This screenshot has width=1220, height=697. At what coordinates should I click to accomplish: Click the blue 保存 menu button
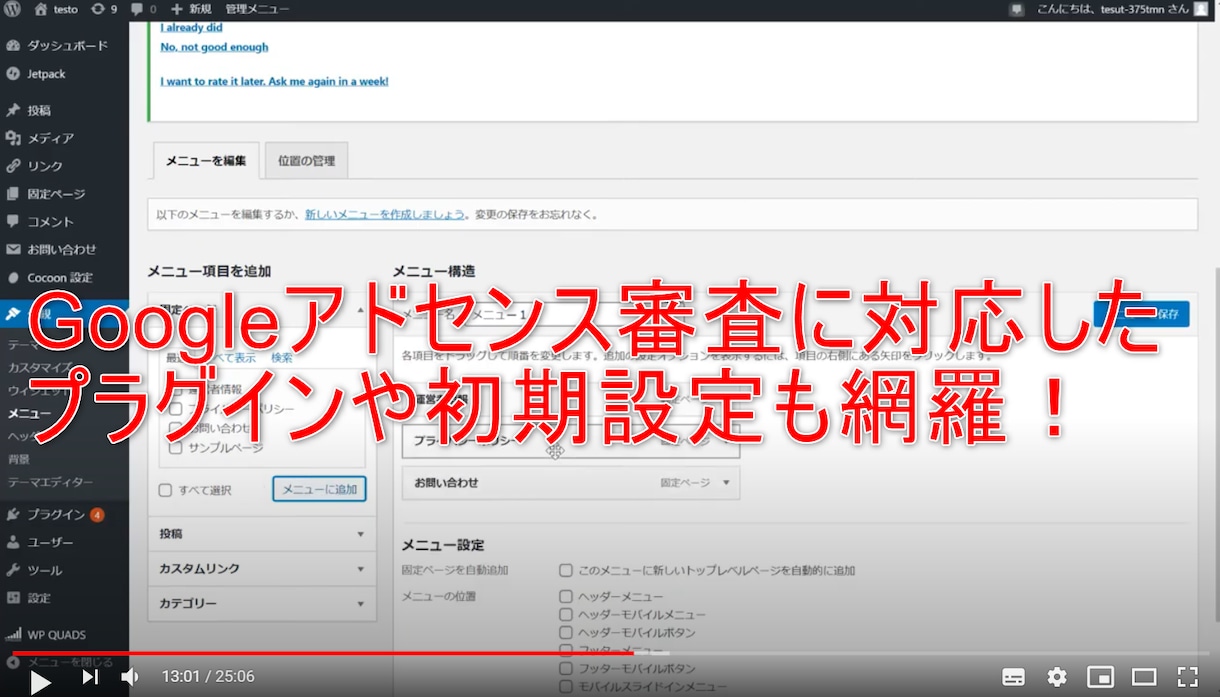[1142, 313]
